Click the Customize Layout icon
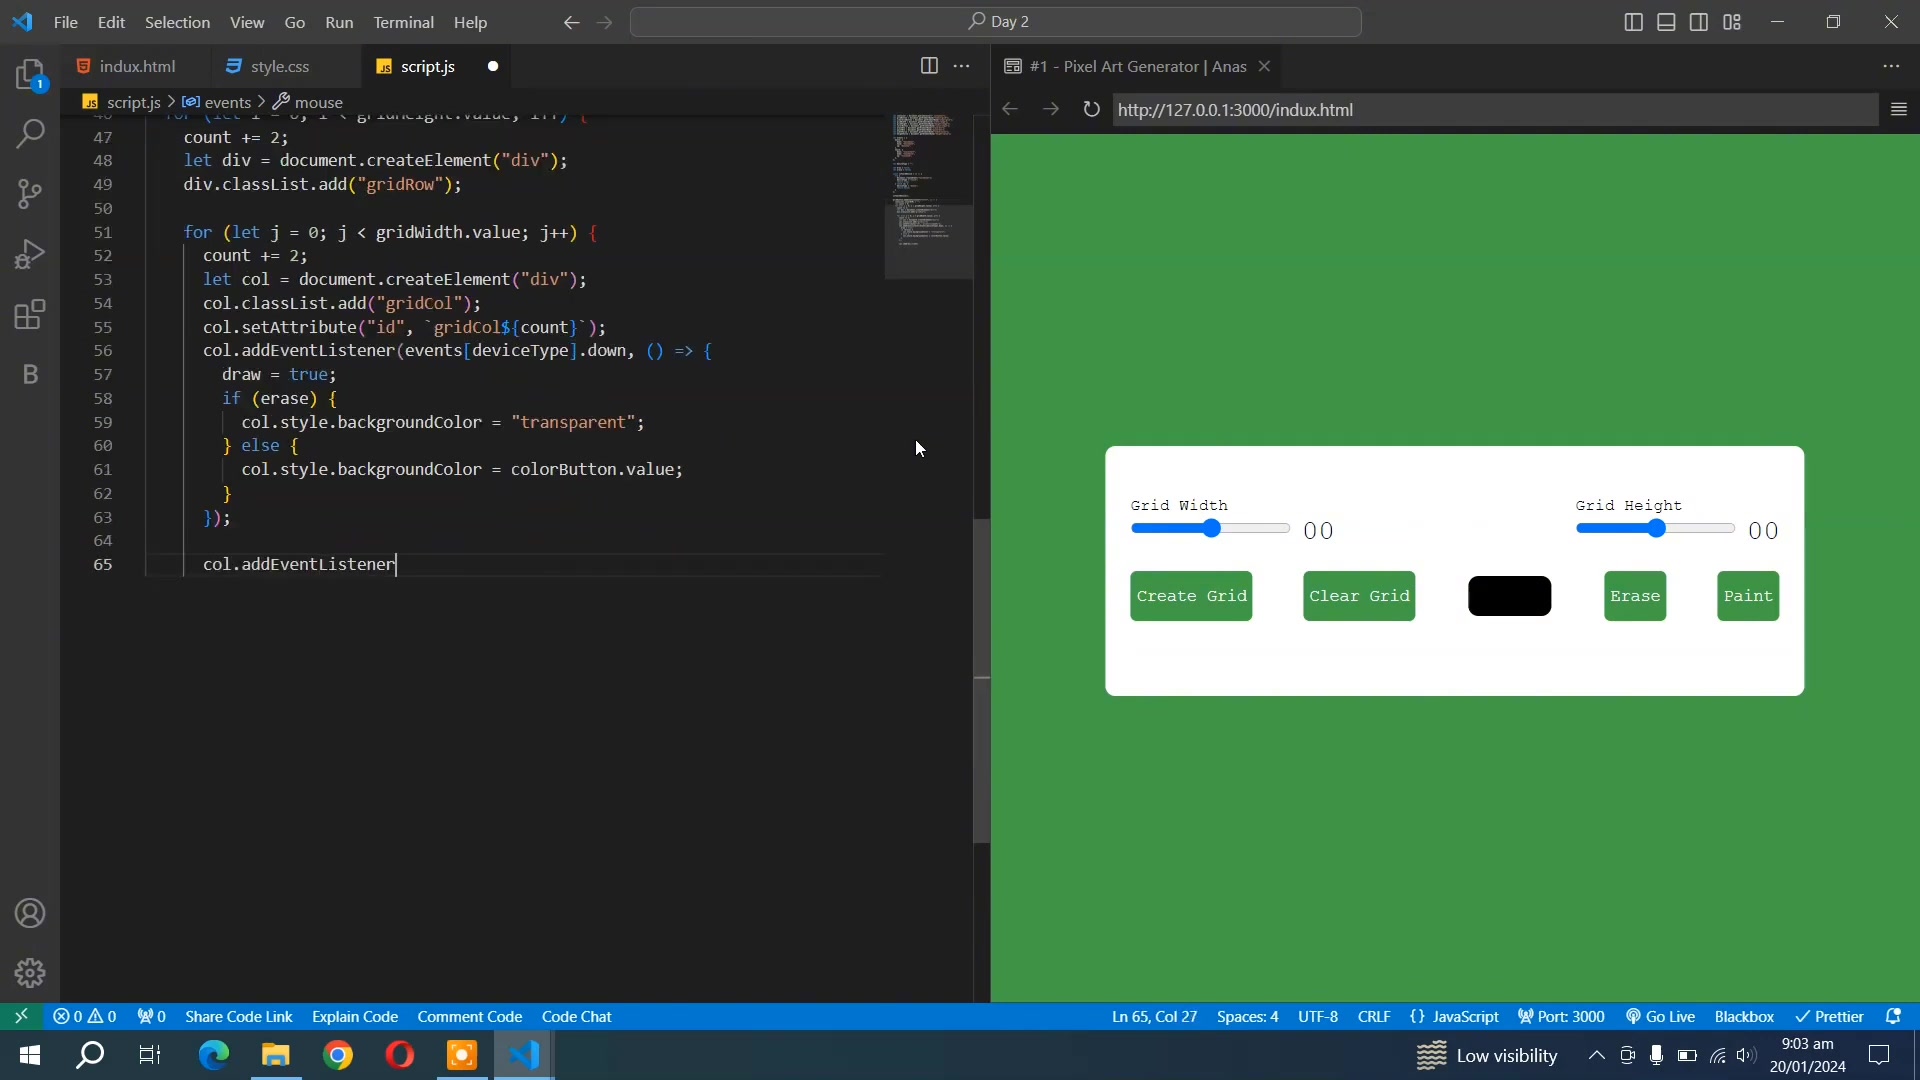This screenshot has height=1080, width=1920. (x=1733, y=22)
